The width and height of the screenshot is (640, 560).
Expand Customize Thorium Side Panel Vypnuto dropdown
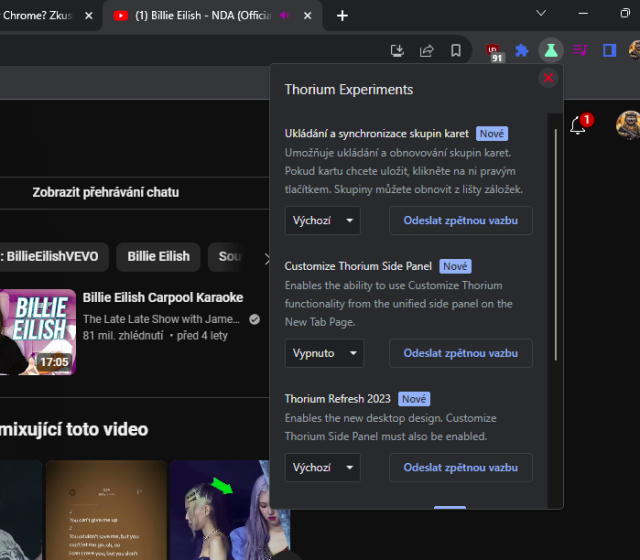[324, 353]
